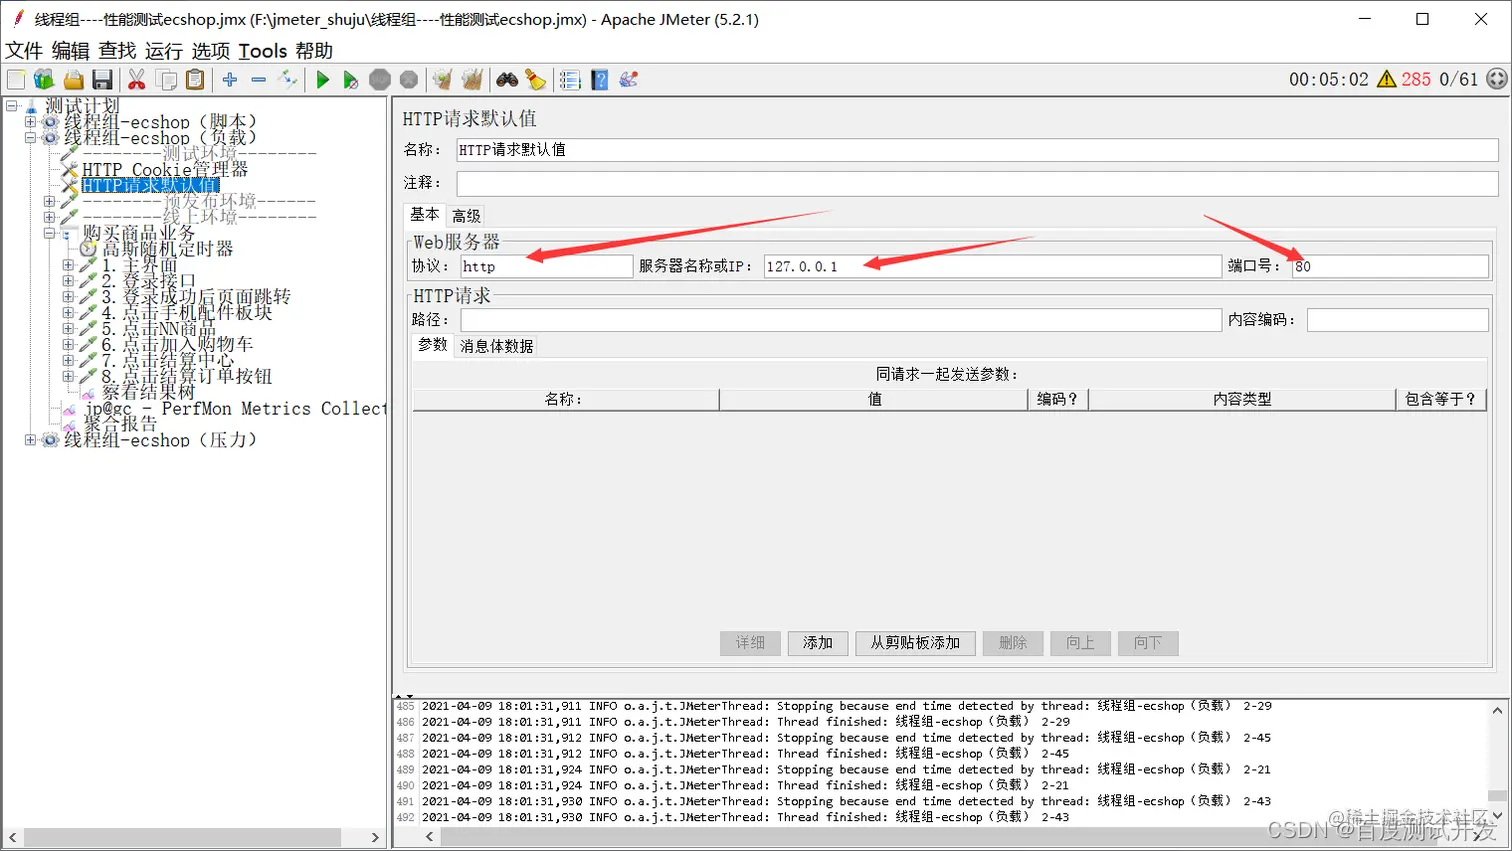The height and width of the screenshot is (851, 1512).
Task: Select 聚合报告 in the tree
Action: tap(121, 424)
